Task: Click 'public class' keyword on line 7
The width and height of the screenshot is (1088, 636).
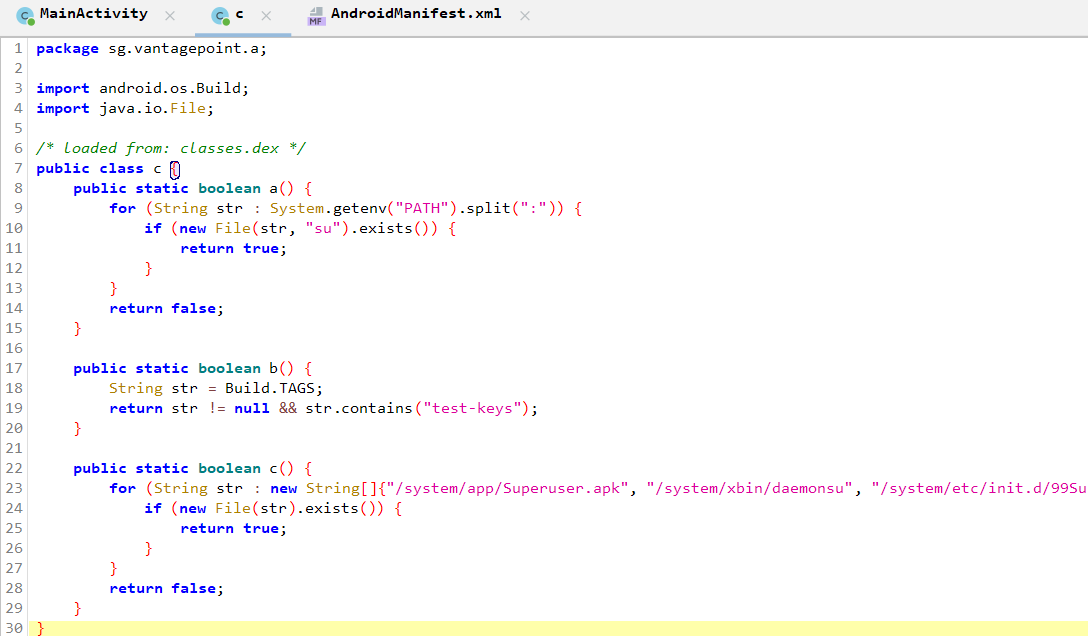Action: coord(90,169)
